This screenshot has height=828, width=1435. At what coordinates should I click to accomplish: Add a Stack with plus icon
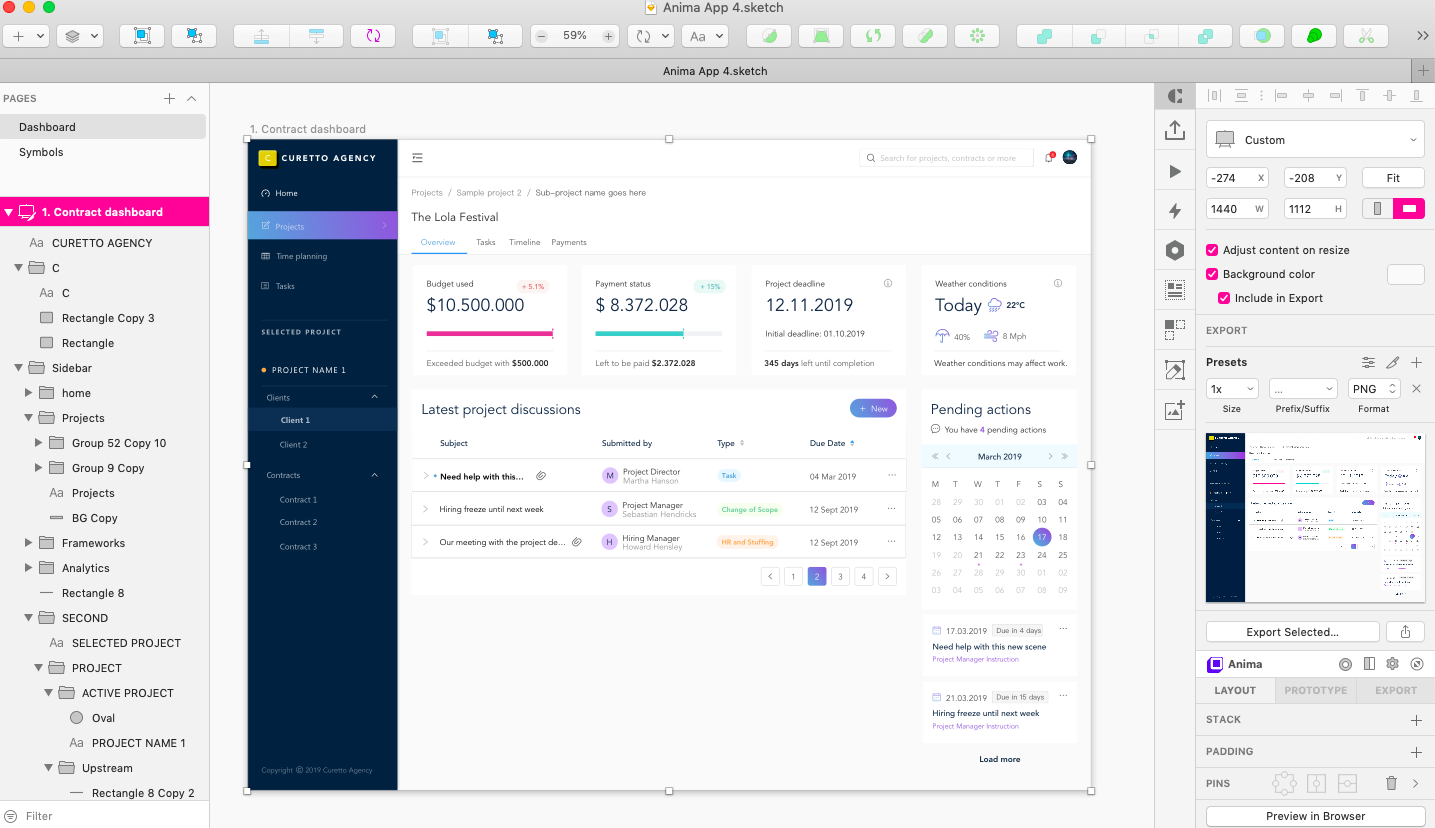[x=1416, y=720]
